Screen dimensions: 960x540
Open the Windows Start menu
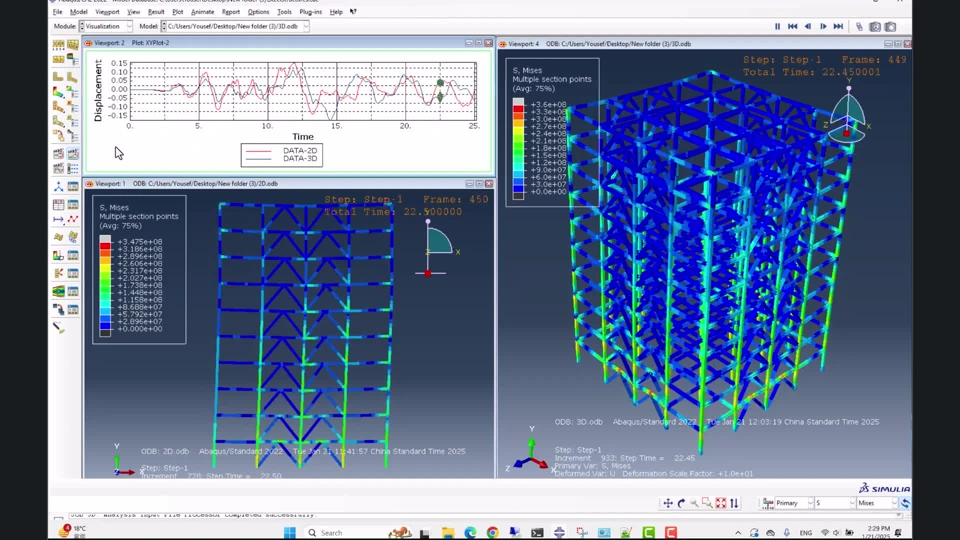290,532
